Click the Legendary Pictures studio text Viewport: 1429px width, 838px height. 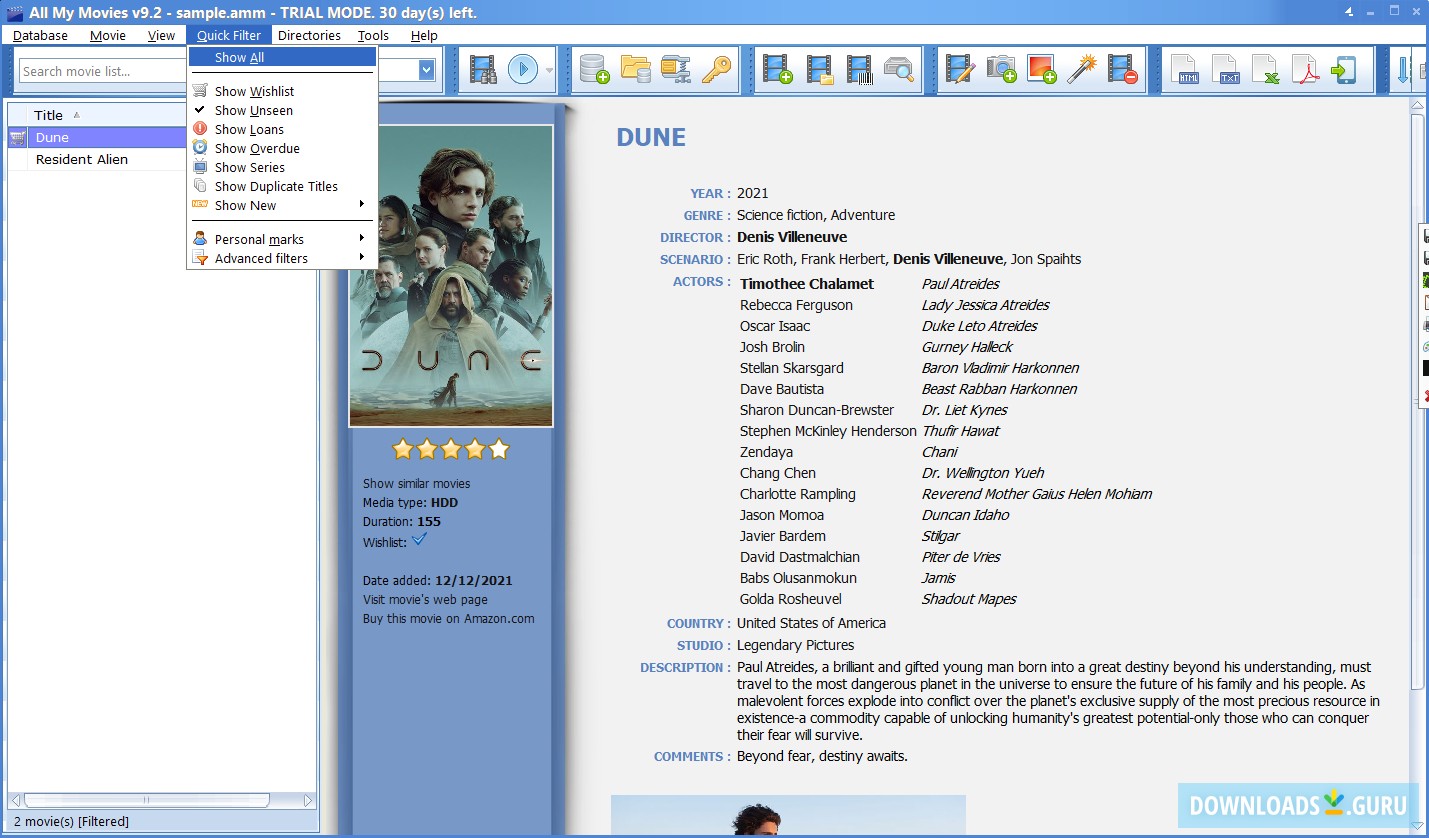pyautogui.click(x=795, y=645)
